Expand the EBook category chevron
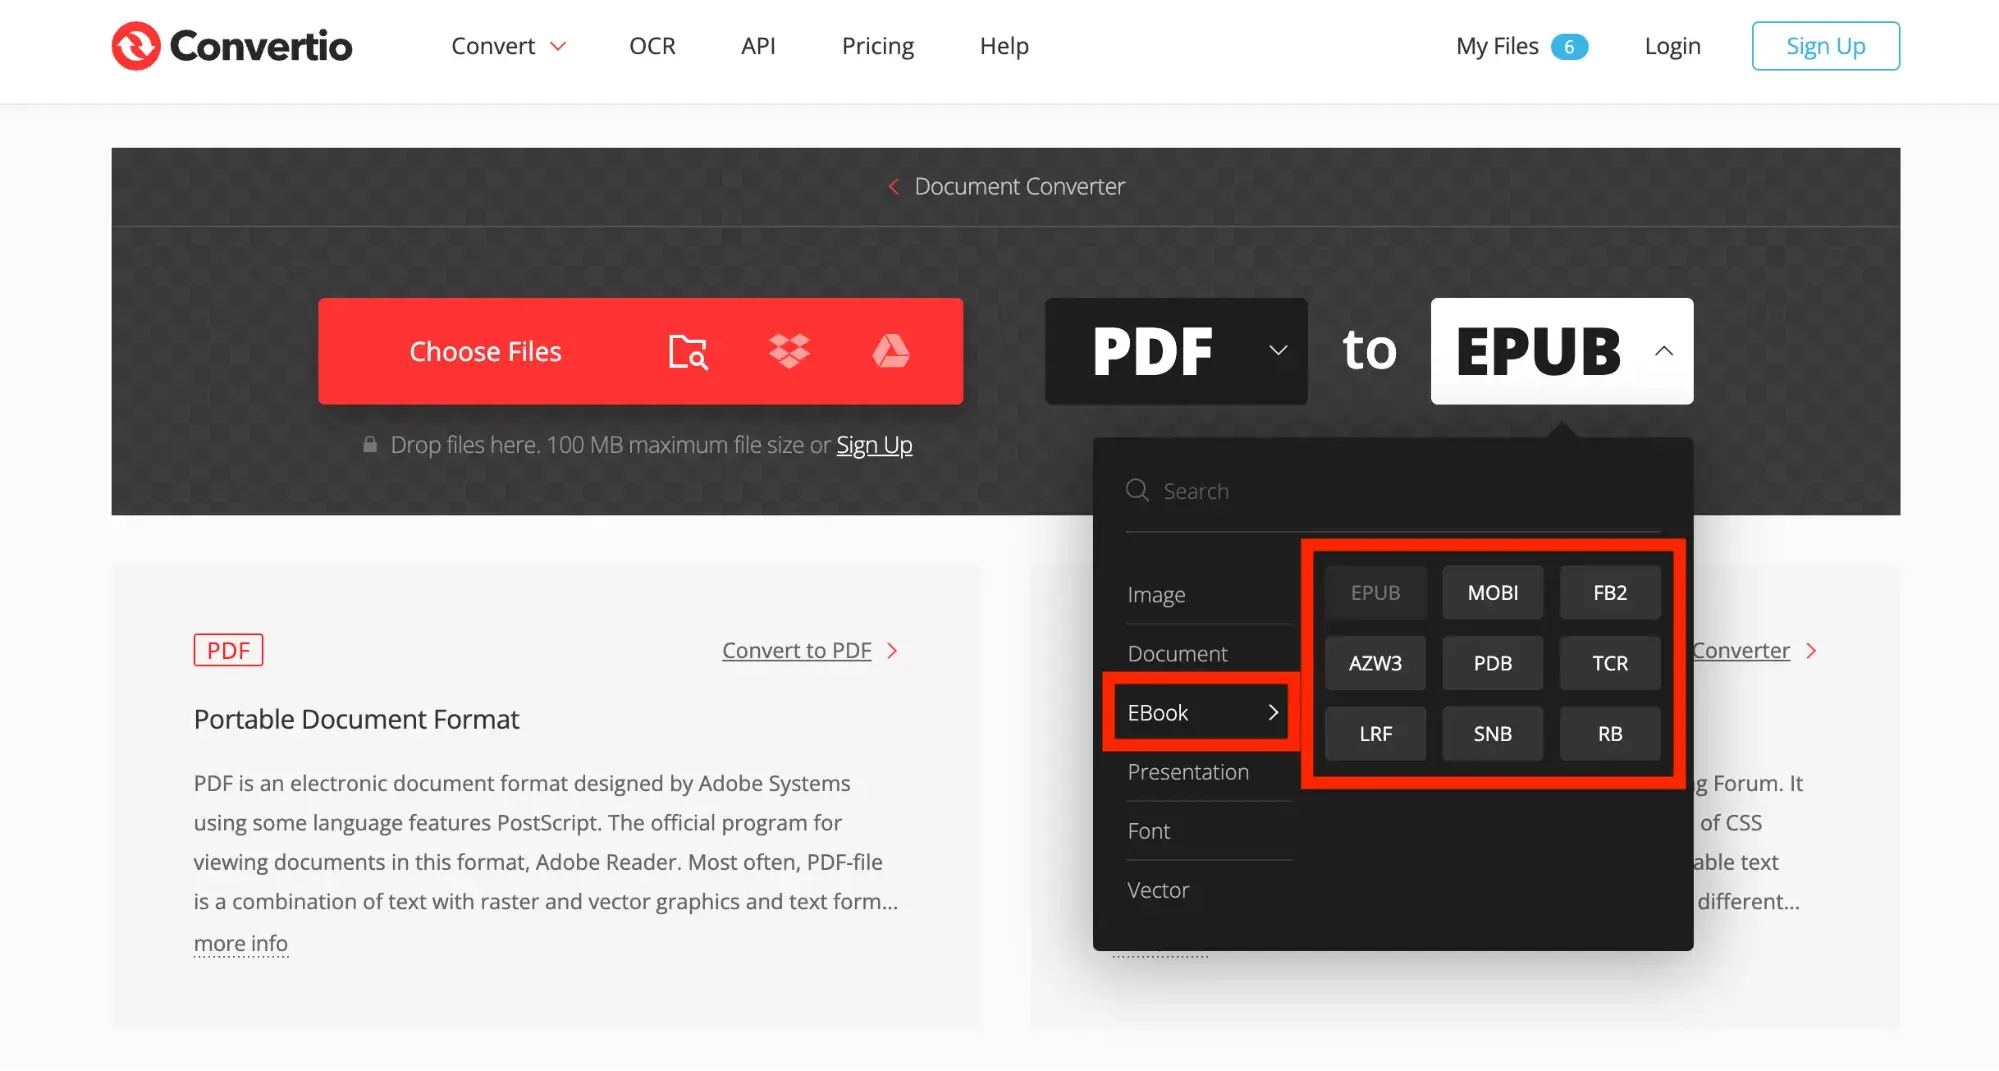The height and width of the screenshot is (1071, 1999). 1273,712
